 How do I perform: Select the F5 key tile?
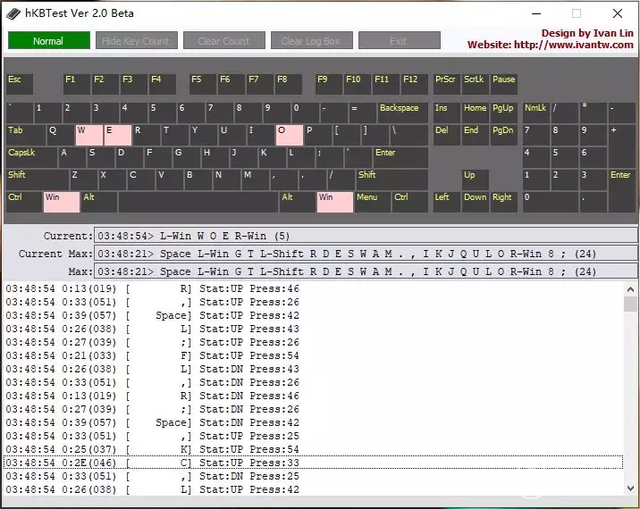point(203,84)
